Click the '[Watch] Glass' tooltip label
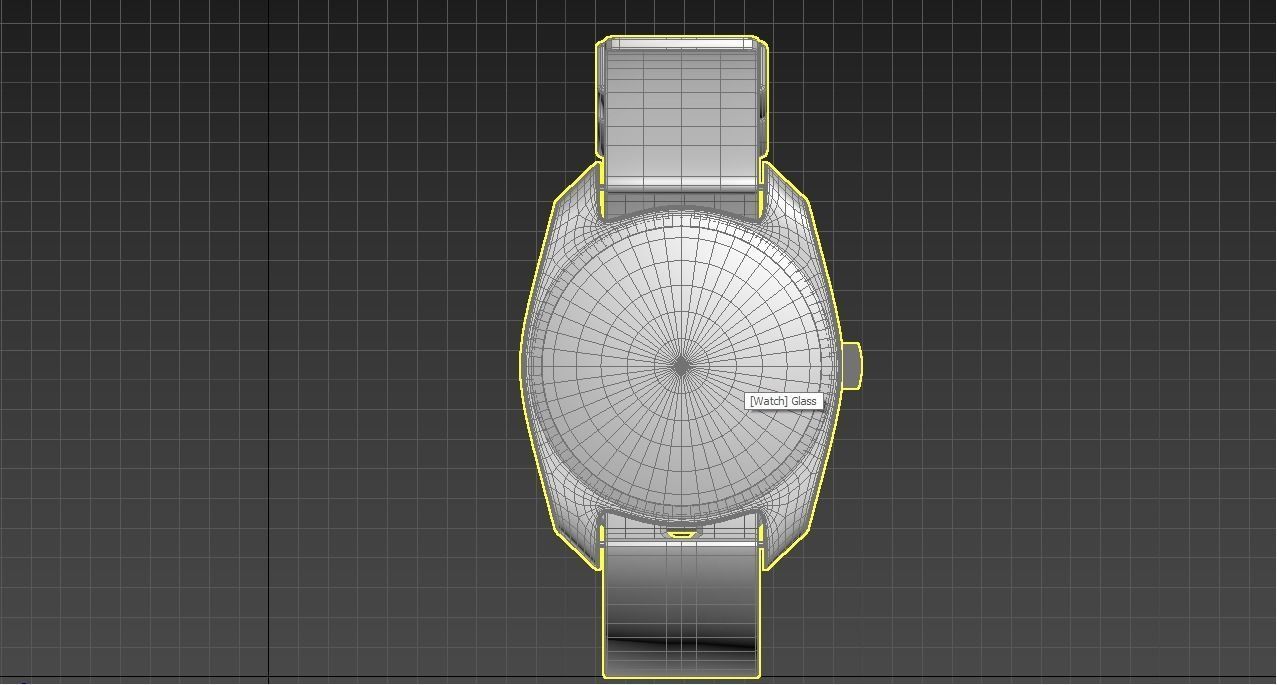 click(x=783, y=401)
